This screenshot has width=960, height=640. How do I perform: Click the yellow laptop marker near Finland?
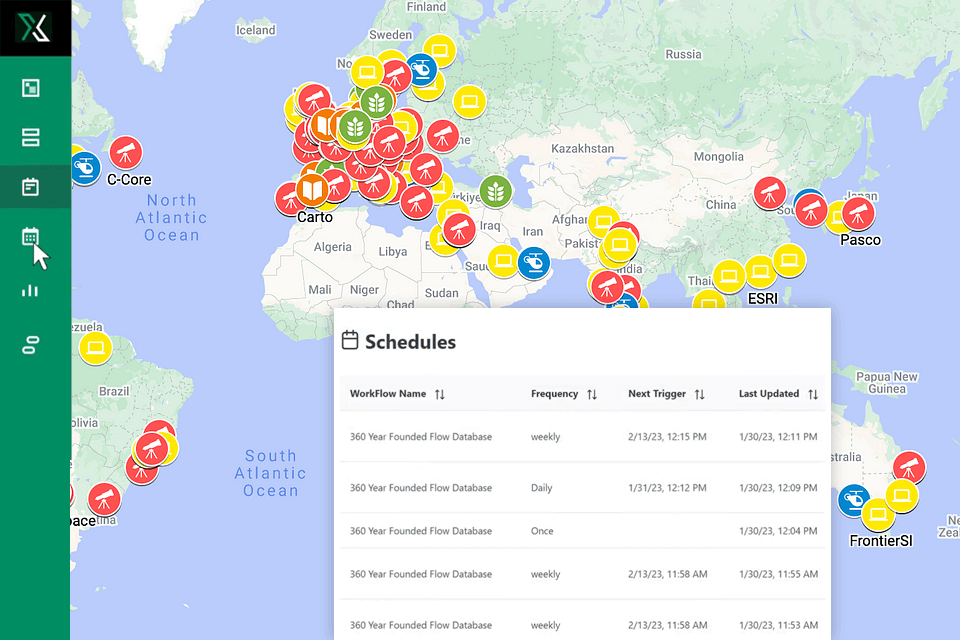[439, 50]
